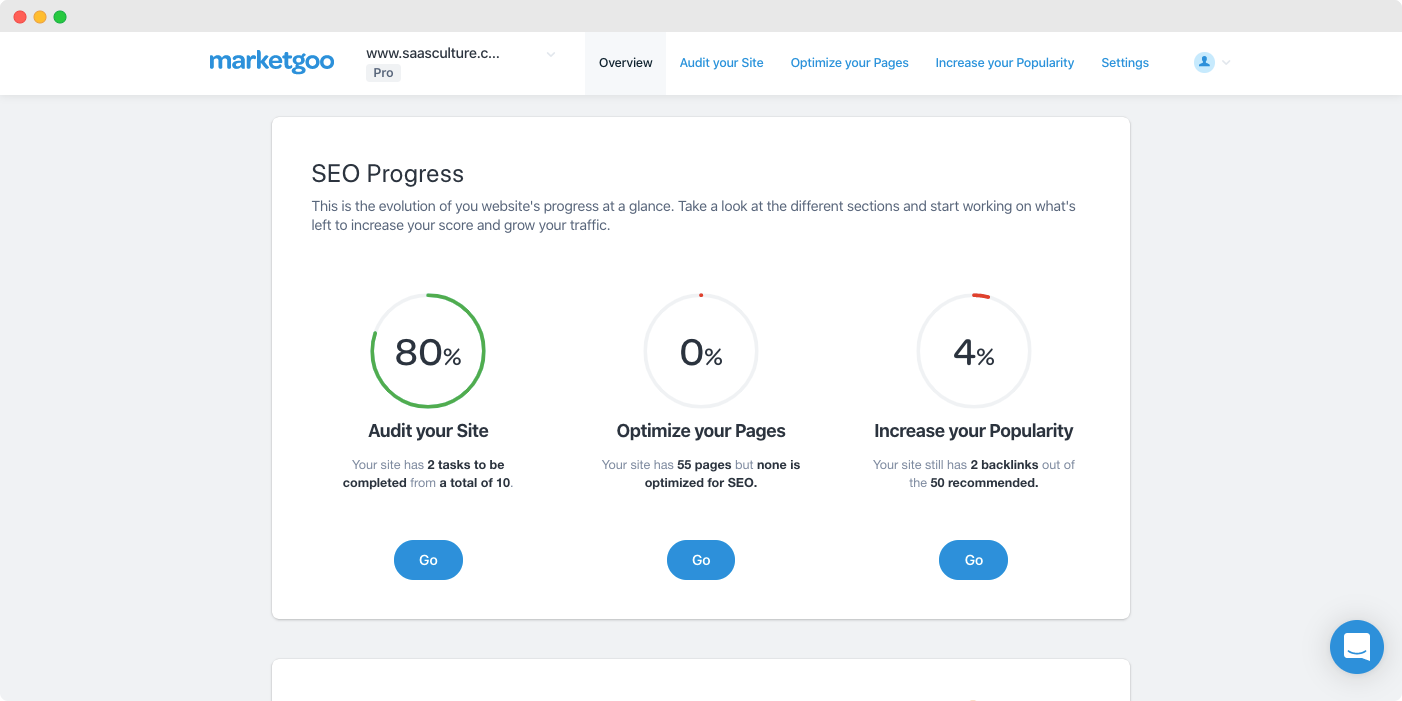Image resolution: width=1402 pixels, height=701 pixels.
Task: Click the green macOS maximize button
Action: click(60, 17)
